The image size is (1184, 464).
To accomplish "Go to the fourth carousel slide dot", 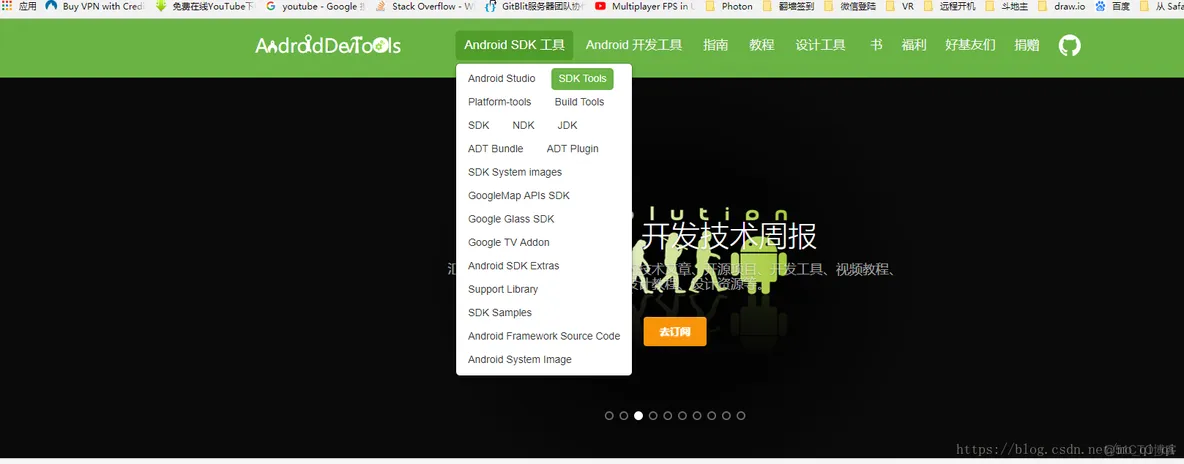I will [653, 416].
